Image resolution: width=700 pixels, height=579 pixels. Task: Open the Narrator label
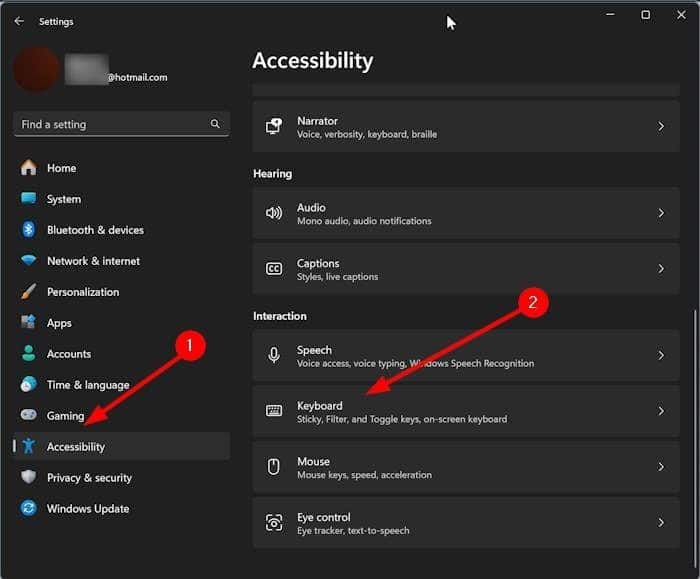(x=317, y=121)
